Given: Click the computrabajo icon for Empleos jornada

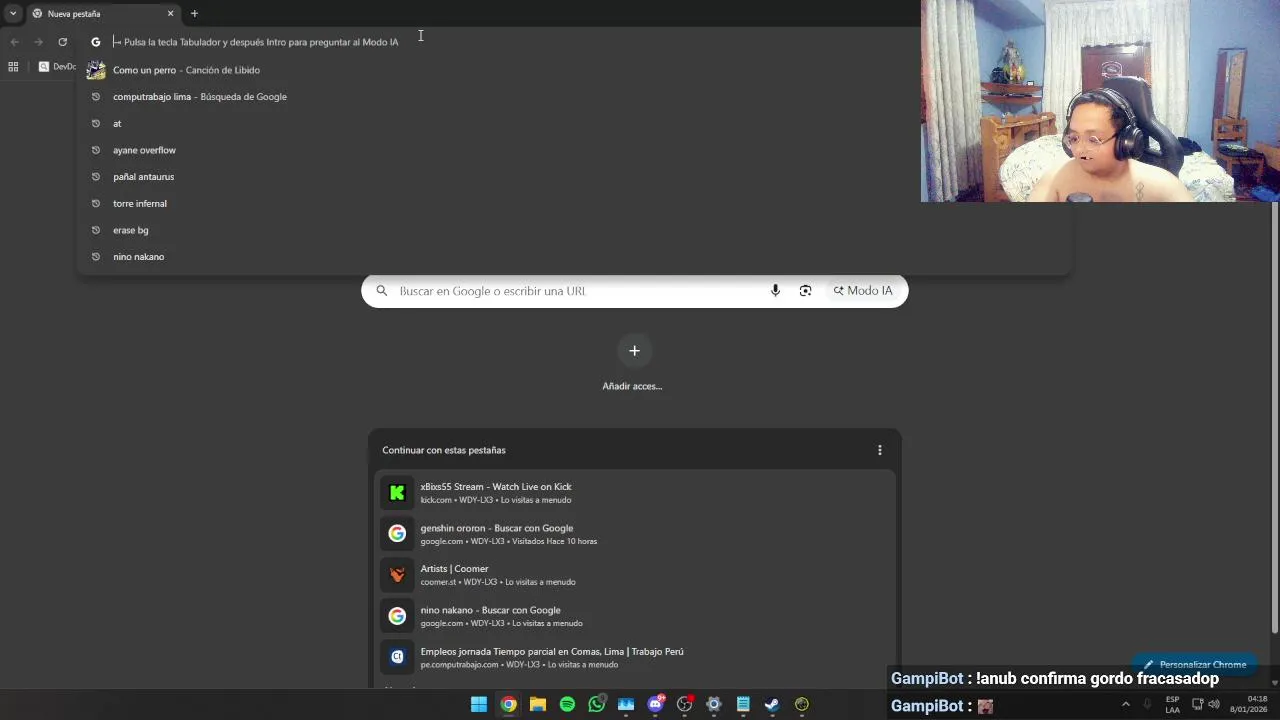Looking at the screenshot, I should click(x=397, y=657).
